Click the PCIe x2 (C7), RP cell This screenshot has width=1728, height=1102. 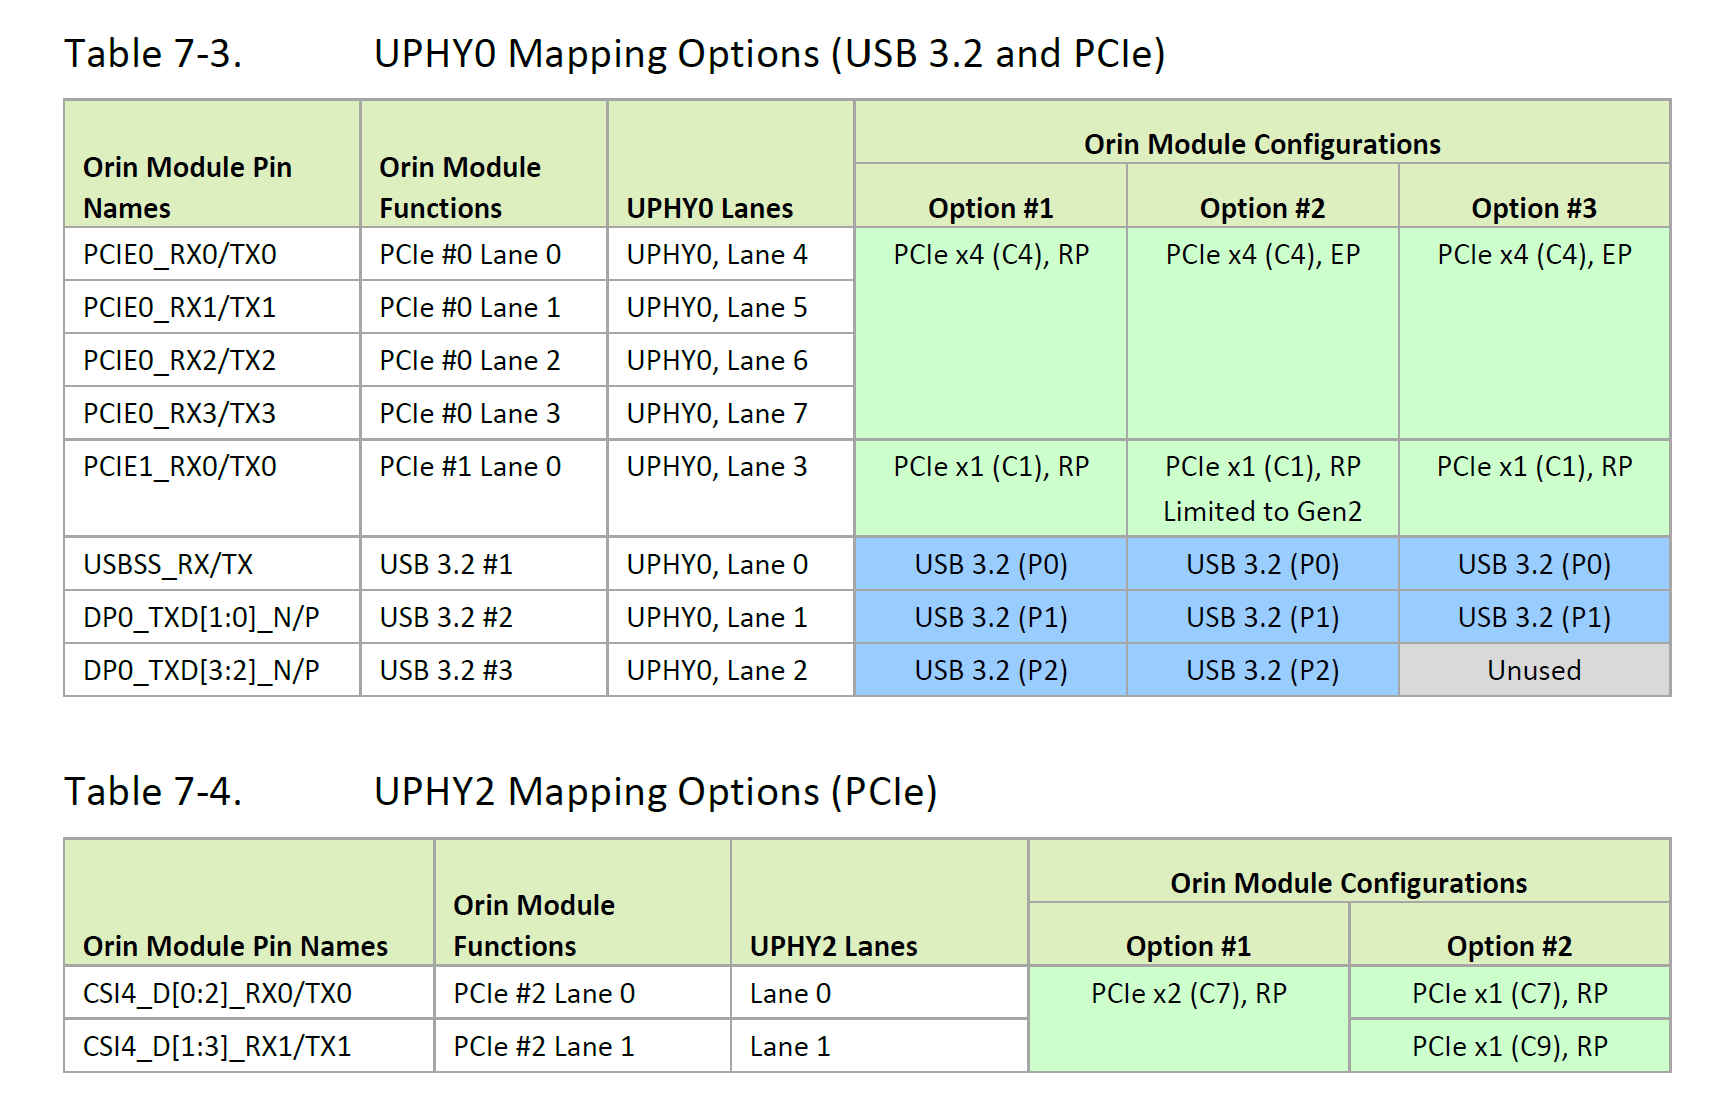tap(1189, 1019)
